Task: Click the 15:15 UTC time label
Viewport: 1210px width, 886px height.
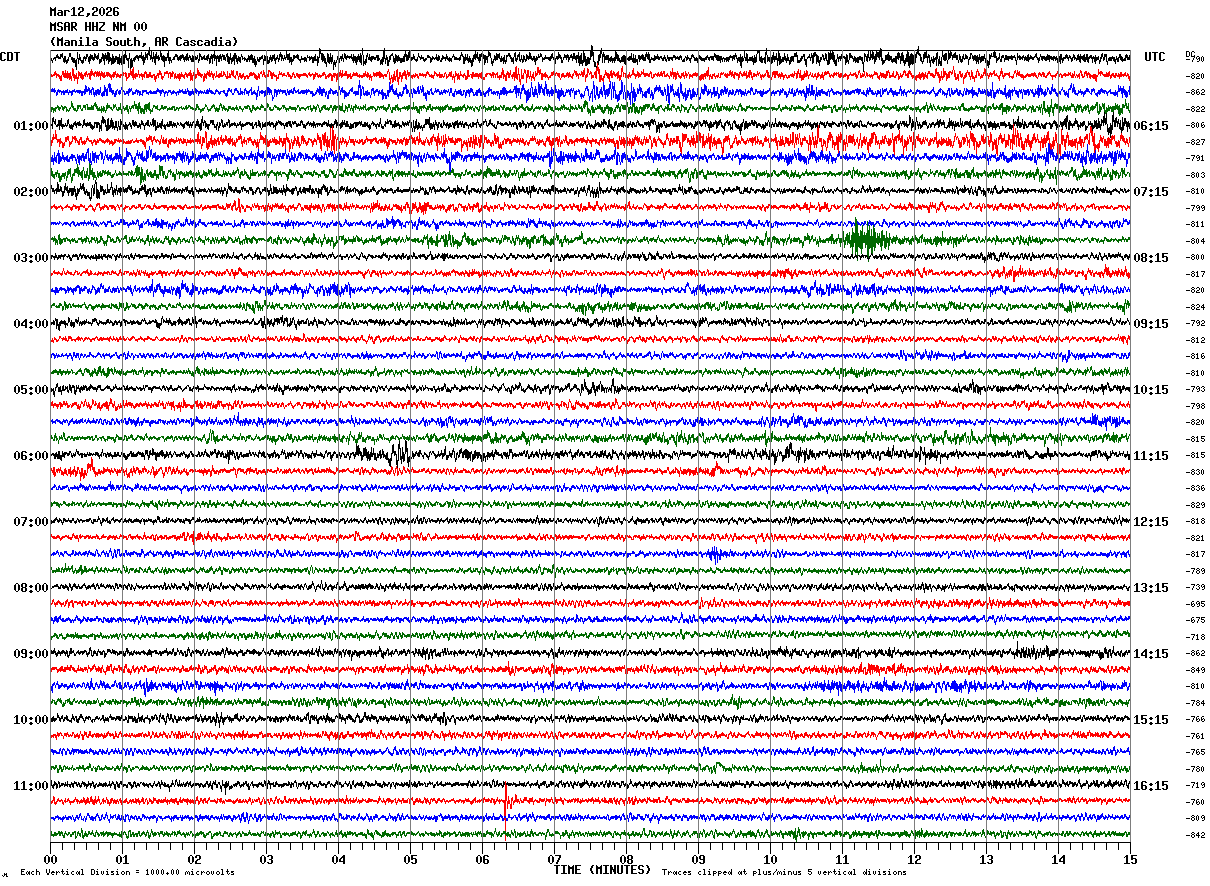Action: click(x=1151, y=720)
